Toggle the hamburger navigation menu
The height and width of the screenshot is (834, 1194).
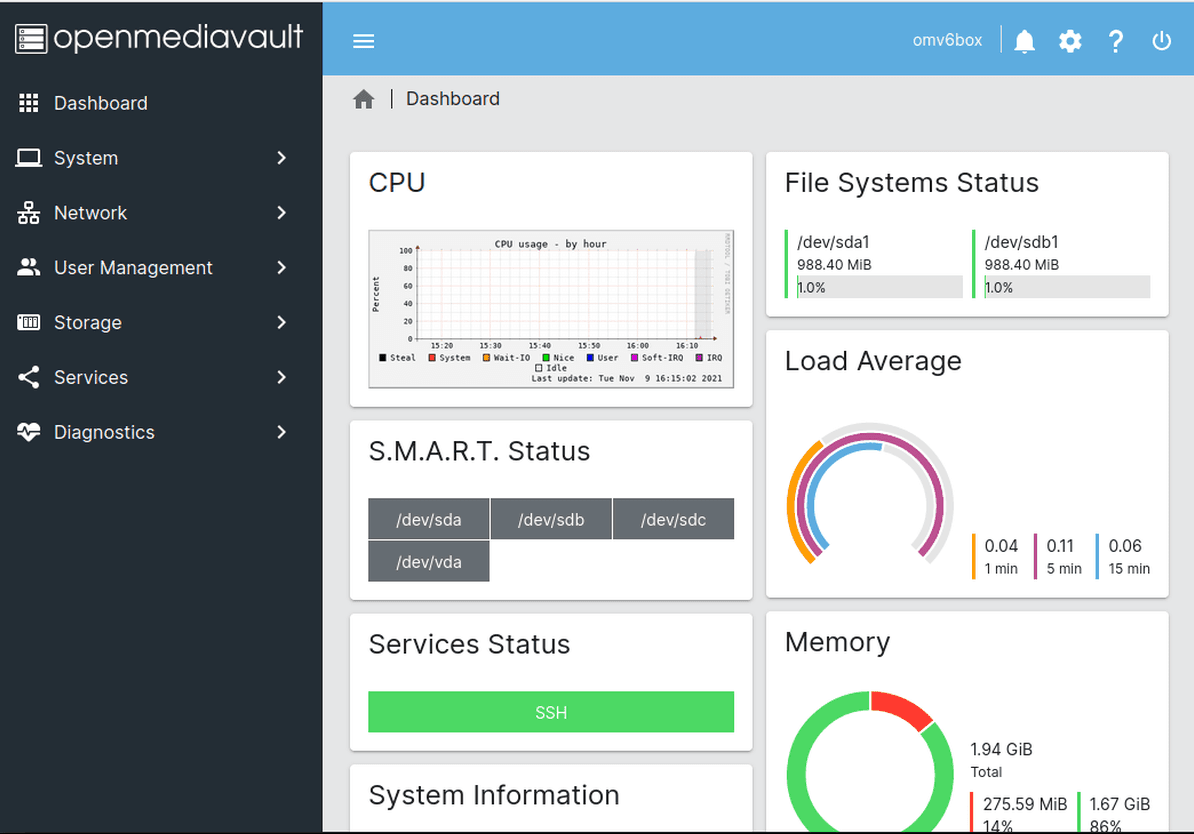pos(363,41)
